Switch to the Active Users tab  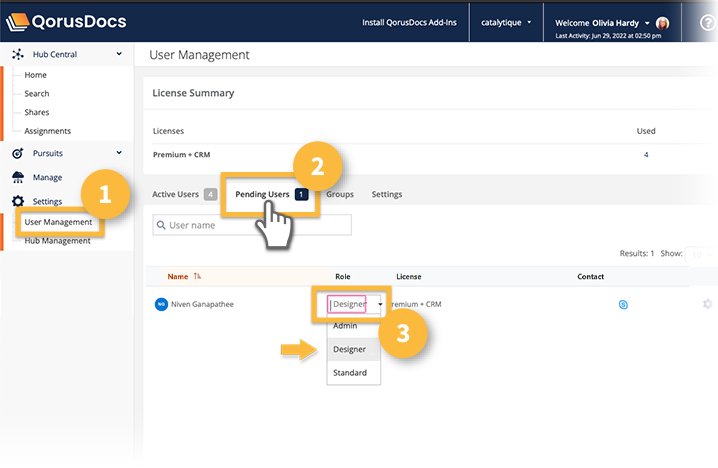[184, 194]
